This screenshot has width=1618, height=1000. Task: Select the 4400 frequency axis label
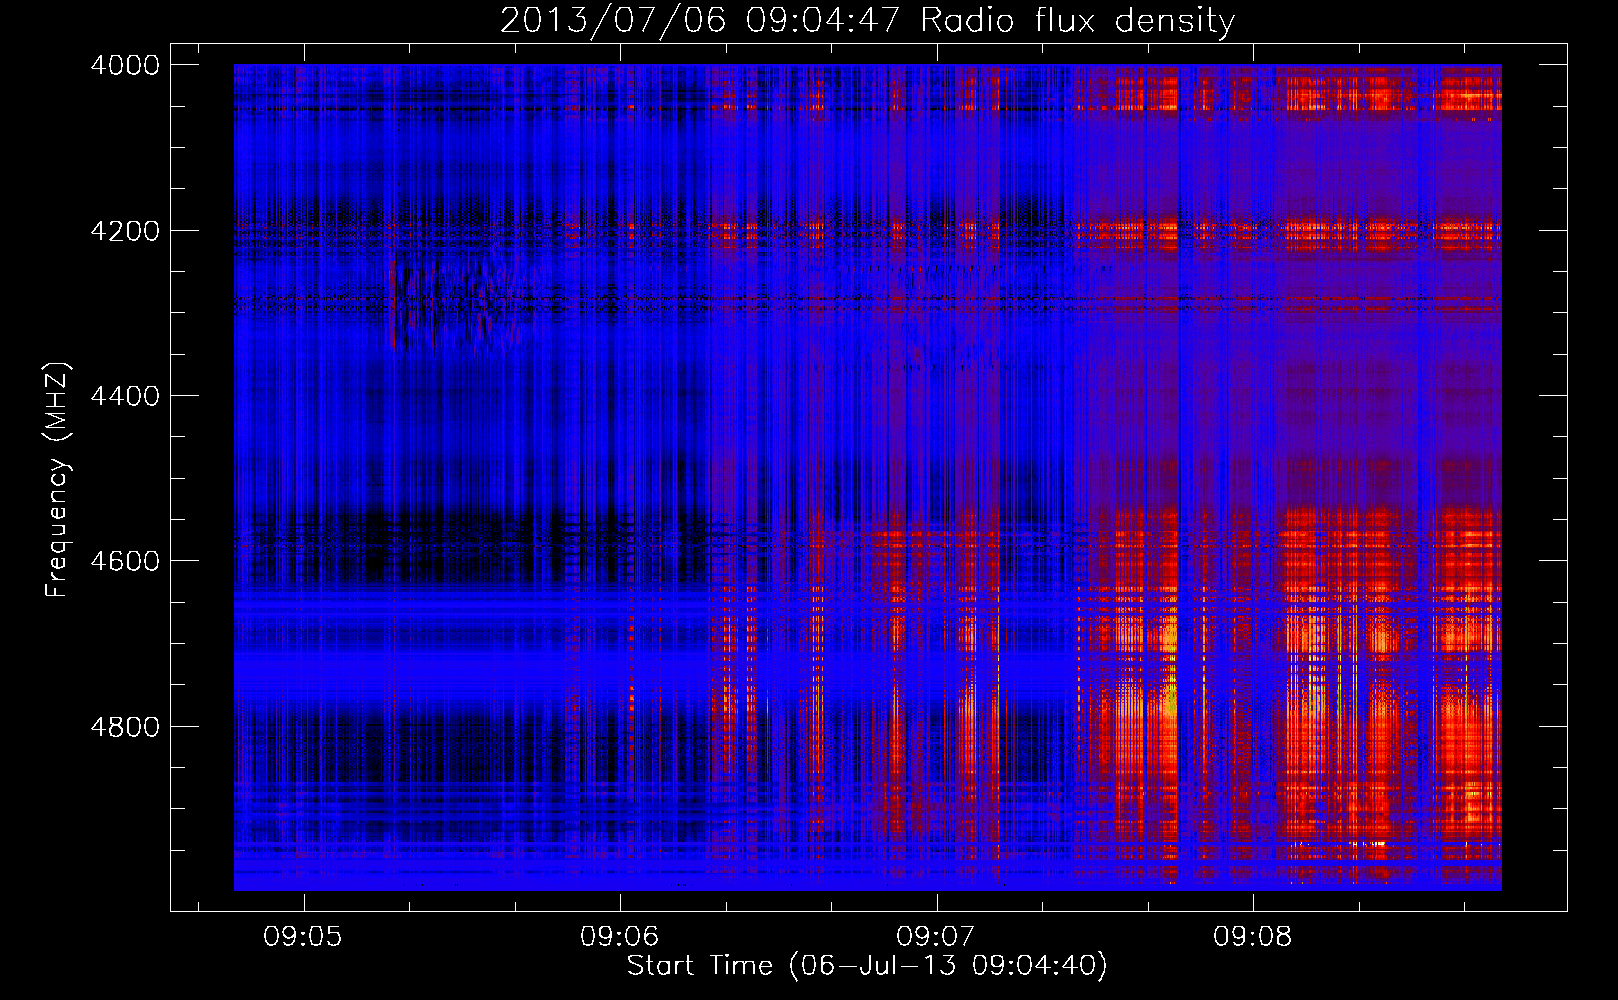tap(125, 396)
